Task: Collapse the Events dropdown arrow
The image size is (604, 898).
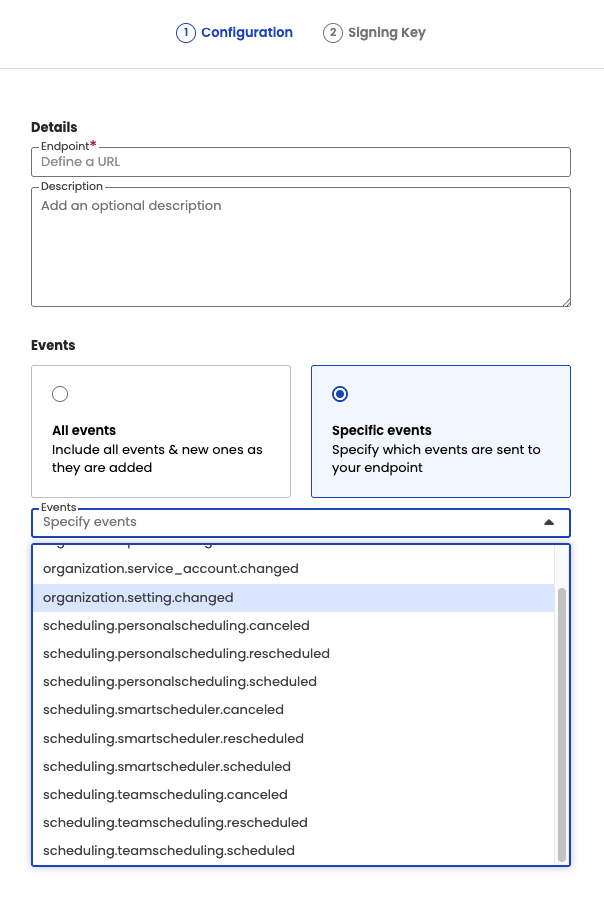Action: (548, 522)
